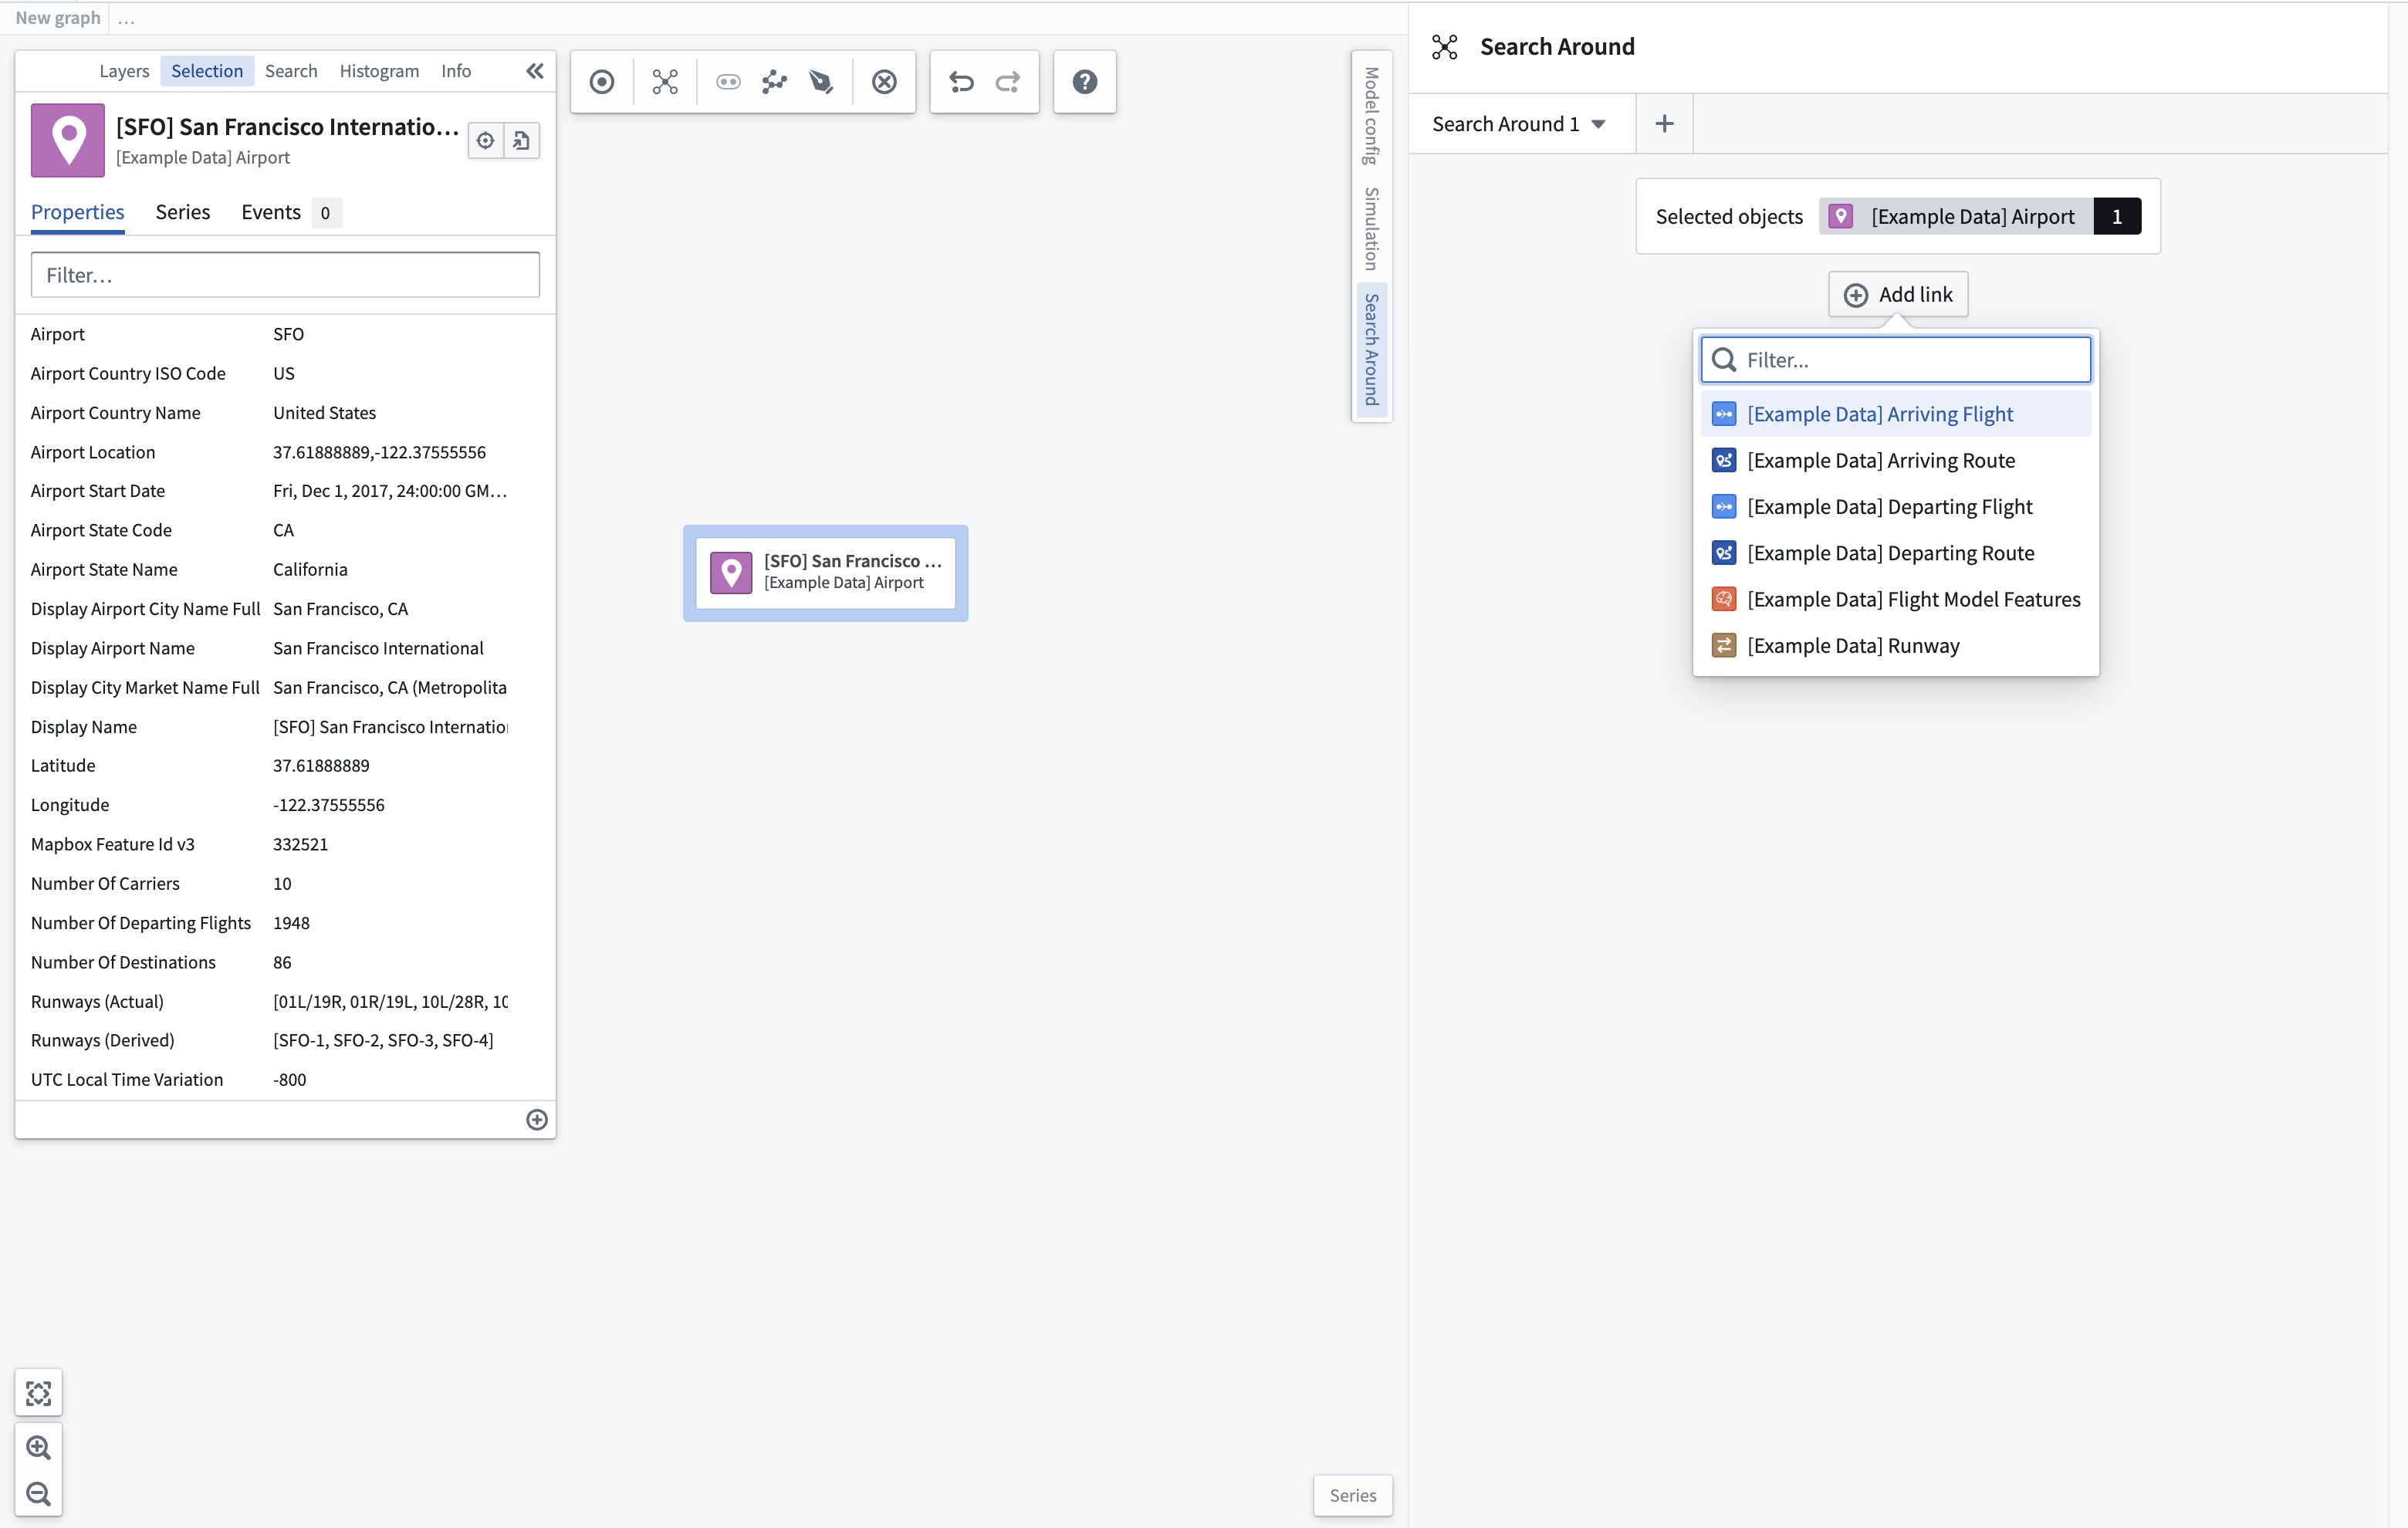This screenshot has width=2408, height=1528.
Task: Open the Series tab
Action: pyautogui.click(x=183, y=212)
